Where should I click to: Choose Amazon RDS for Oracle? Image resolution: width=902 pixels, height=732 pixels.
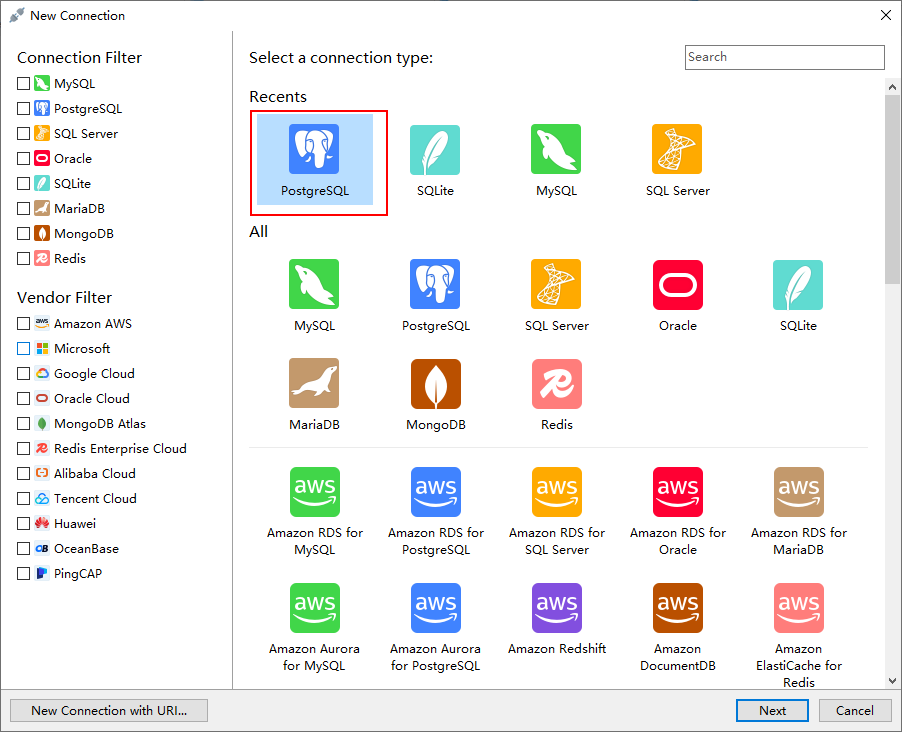point(678,512)
